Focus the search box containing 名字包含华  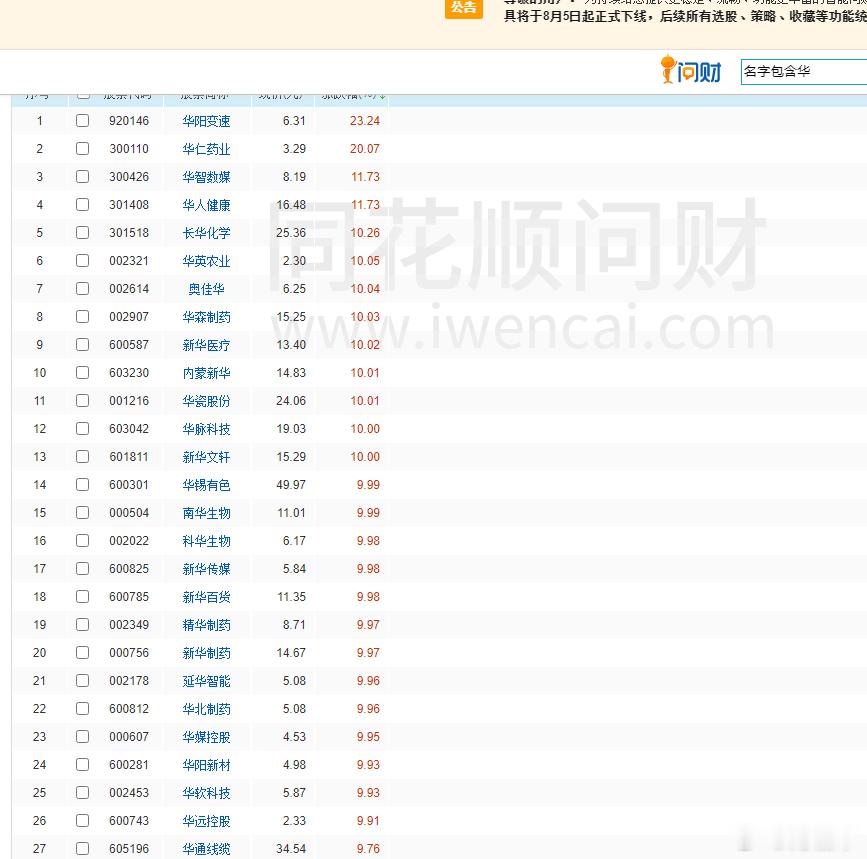coord(804,72)
